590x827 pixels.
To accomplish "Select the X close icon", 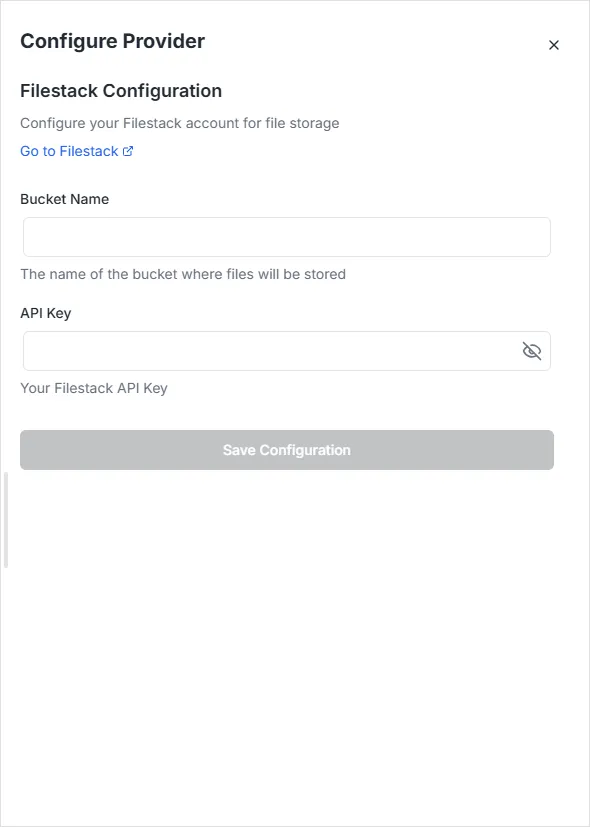I will pyautogui.click(x=554, y=44).
